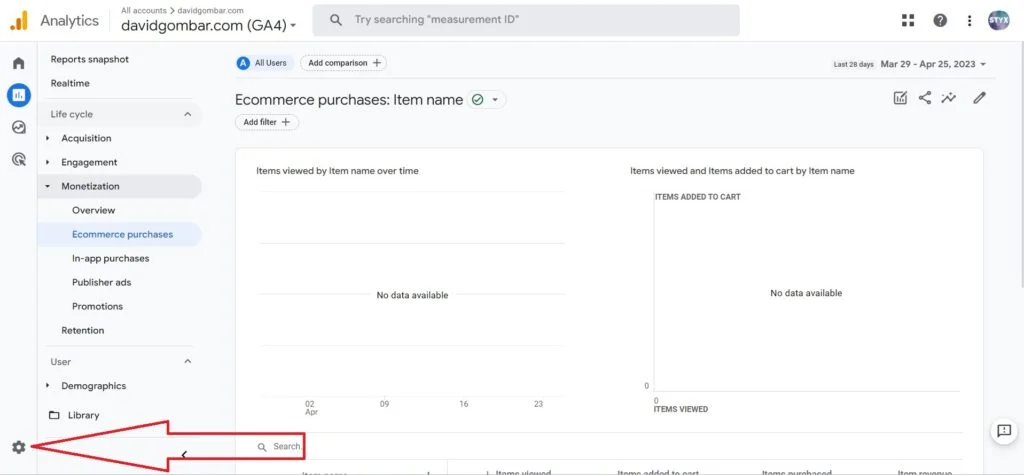Viewport: 1024px width, 475px height.
Task: Open the three-dot more options menu
Action: [969, 20]
